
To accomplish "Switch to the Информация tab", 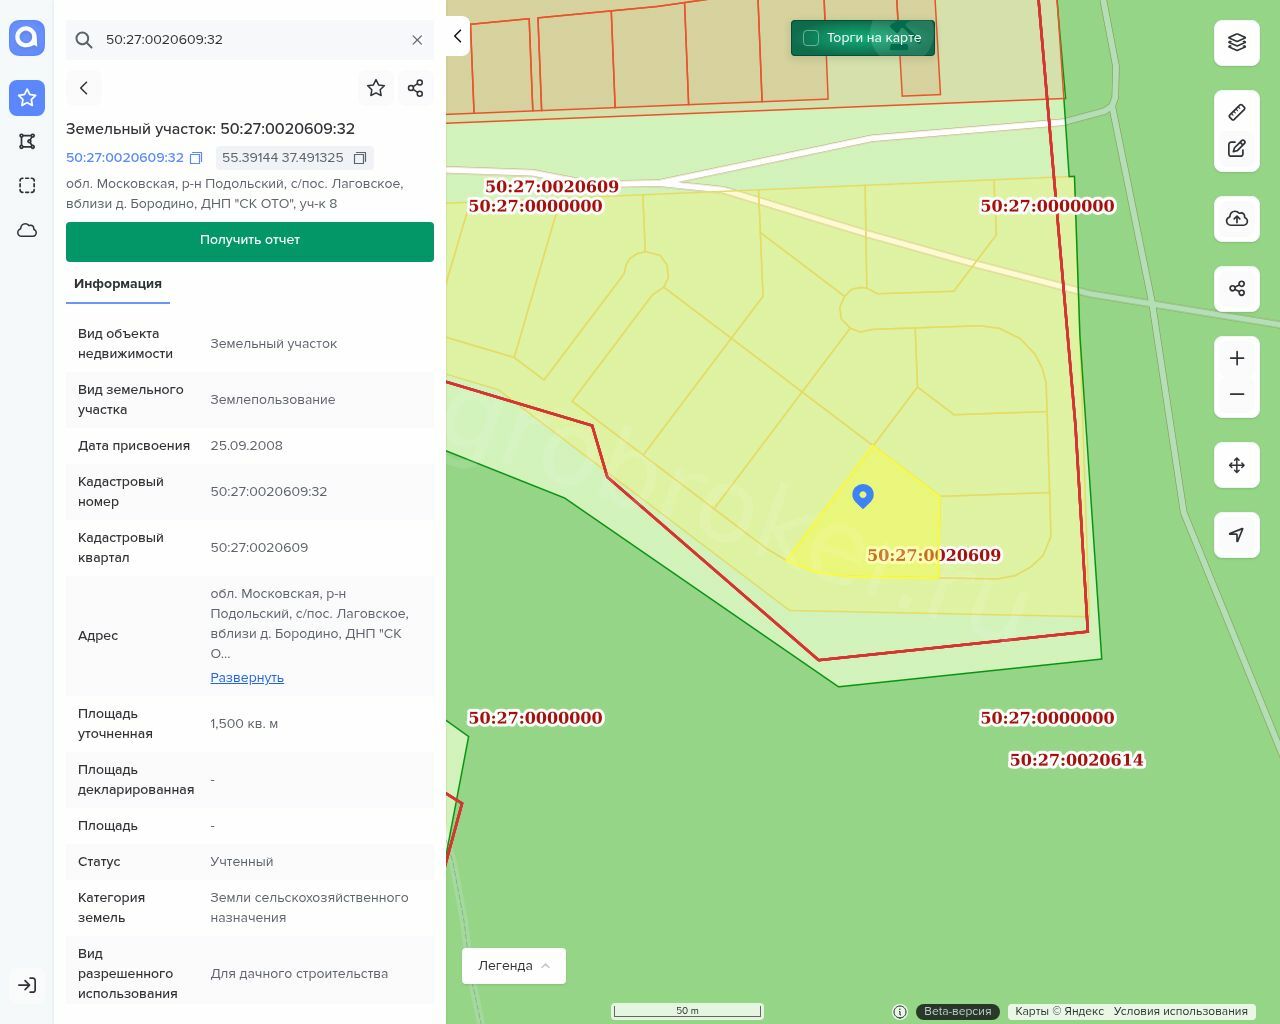I will [118, 284].
